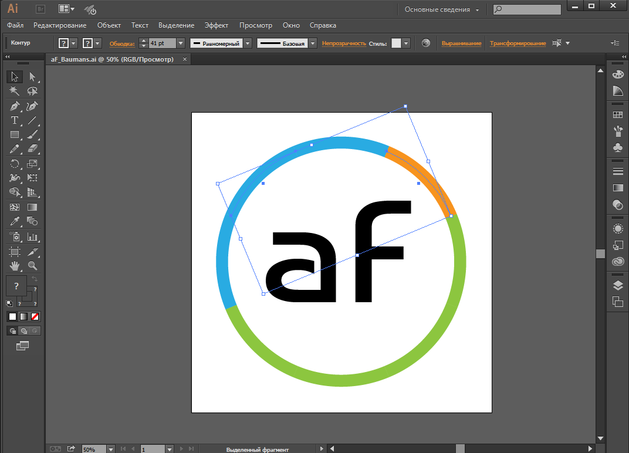Screen dimensions: 629x453
Task: Swap fill and stroke arrows
Action: (34, 279)
